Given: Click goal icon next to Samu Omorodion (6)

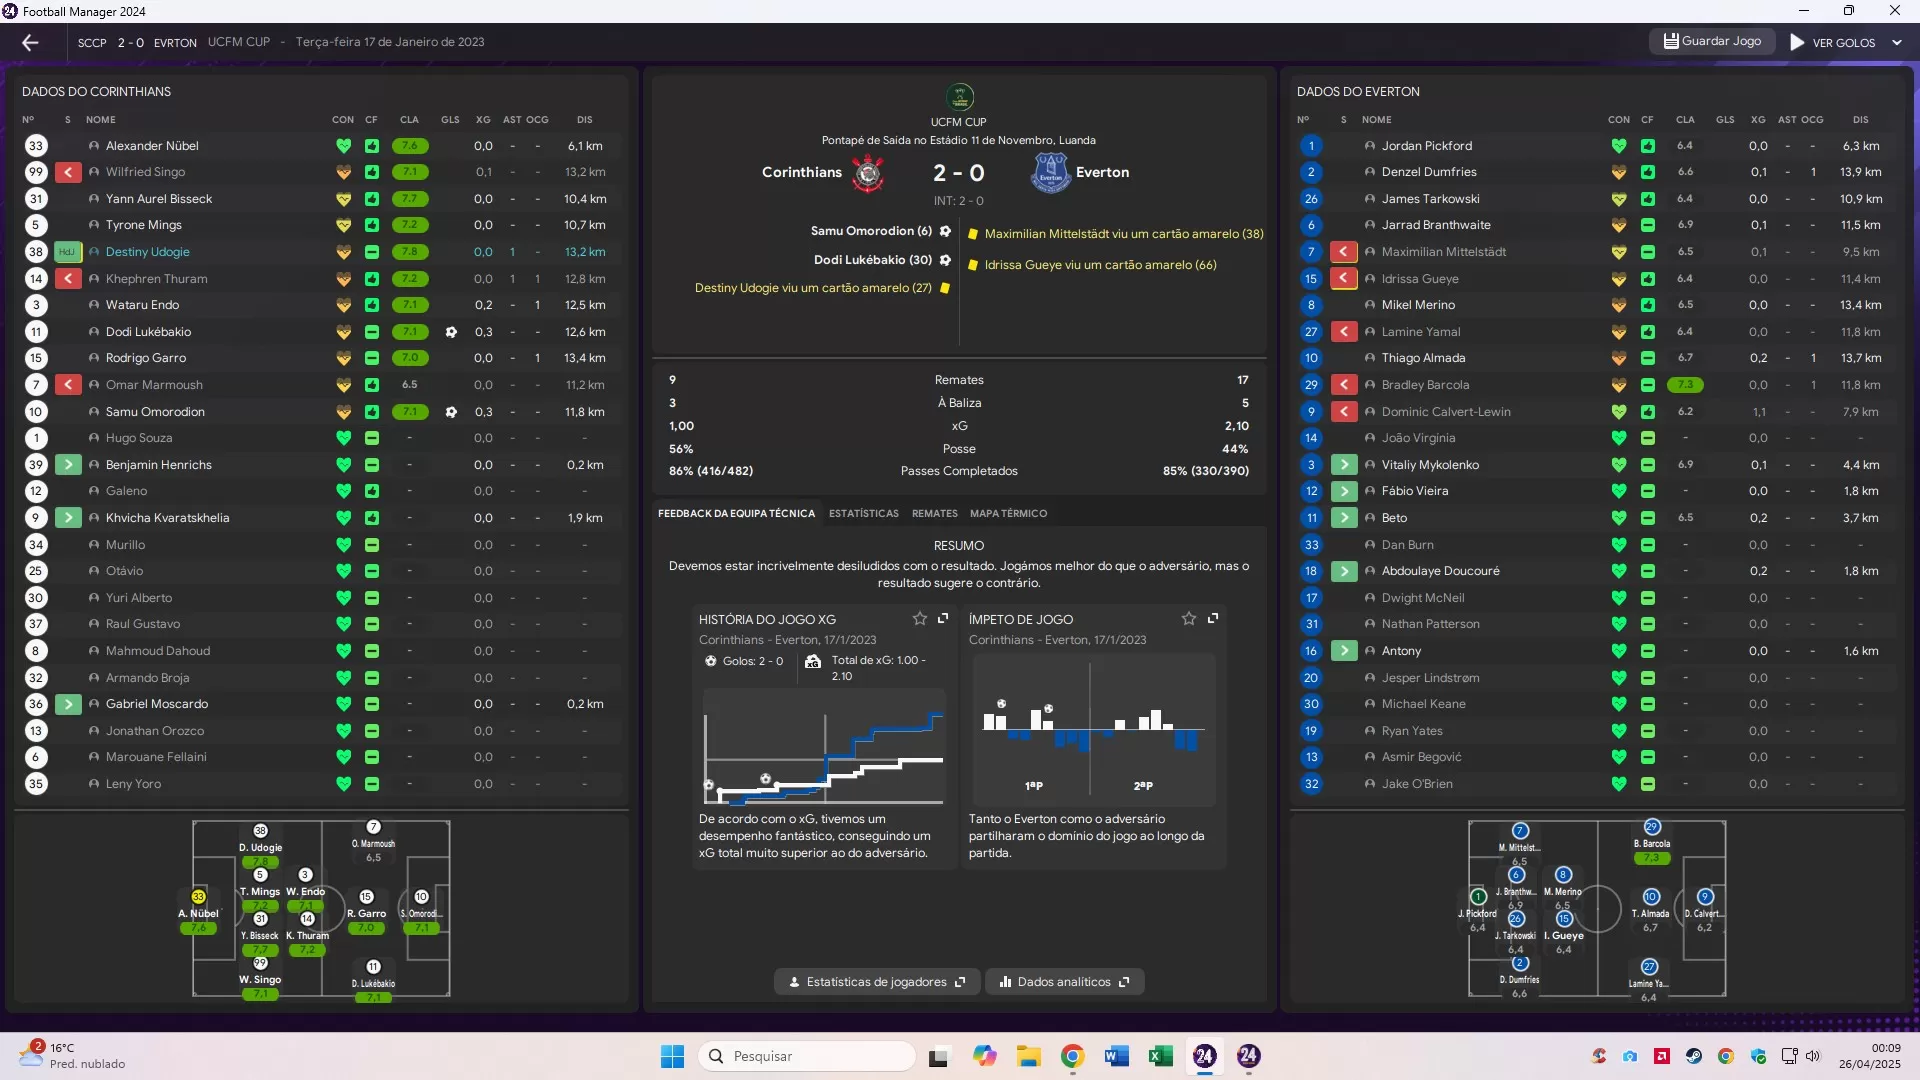Looking at the screenshot, I should tap(945, 231).
